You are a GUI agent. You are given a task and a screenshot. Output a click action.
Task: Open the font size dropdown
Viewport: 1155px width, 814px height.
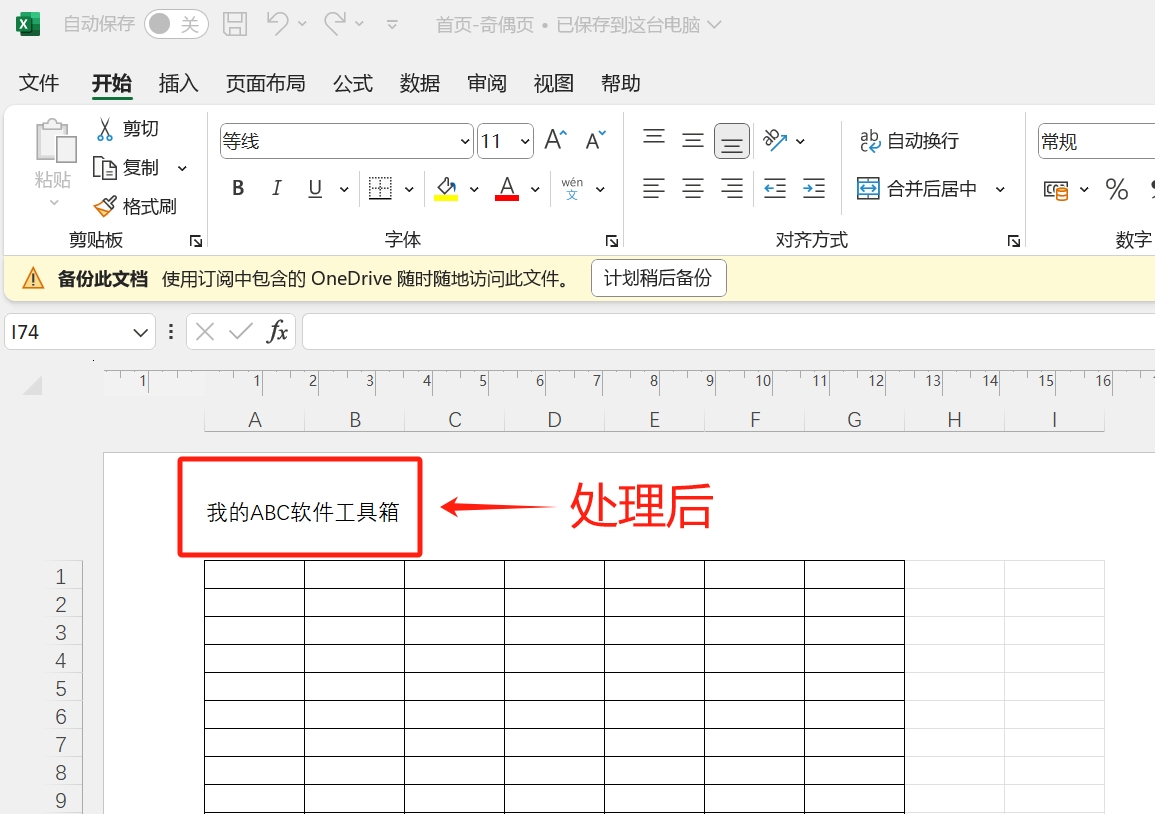coord(525,142)
